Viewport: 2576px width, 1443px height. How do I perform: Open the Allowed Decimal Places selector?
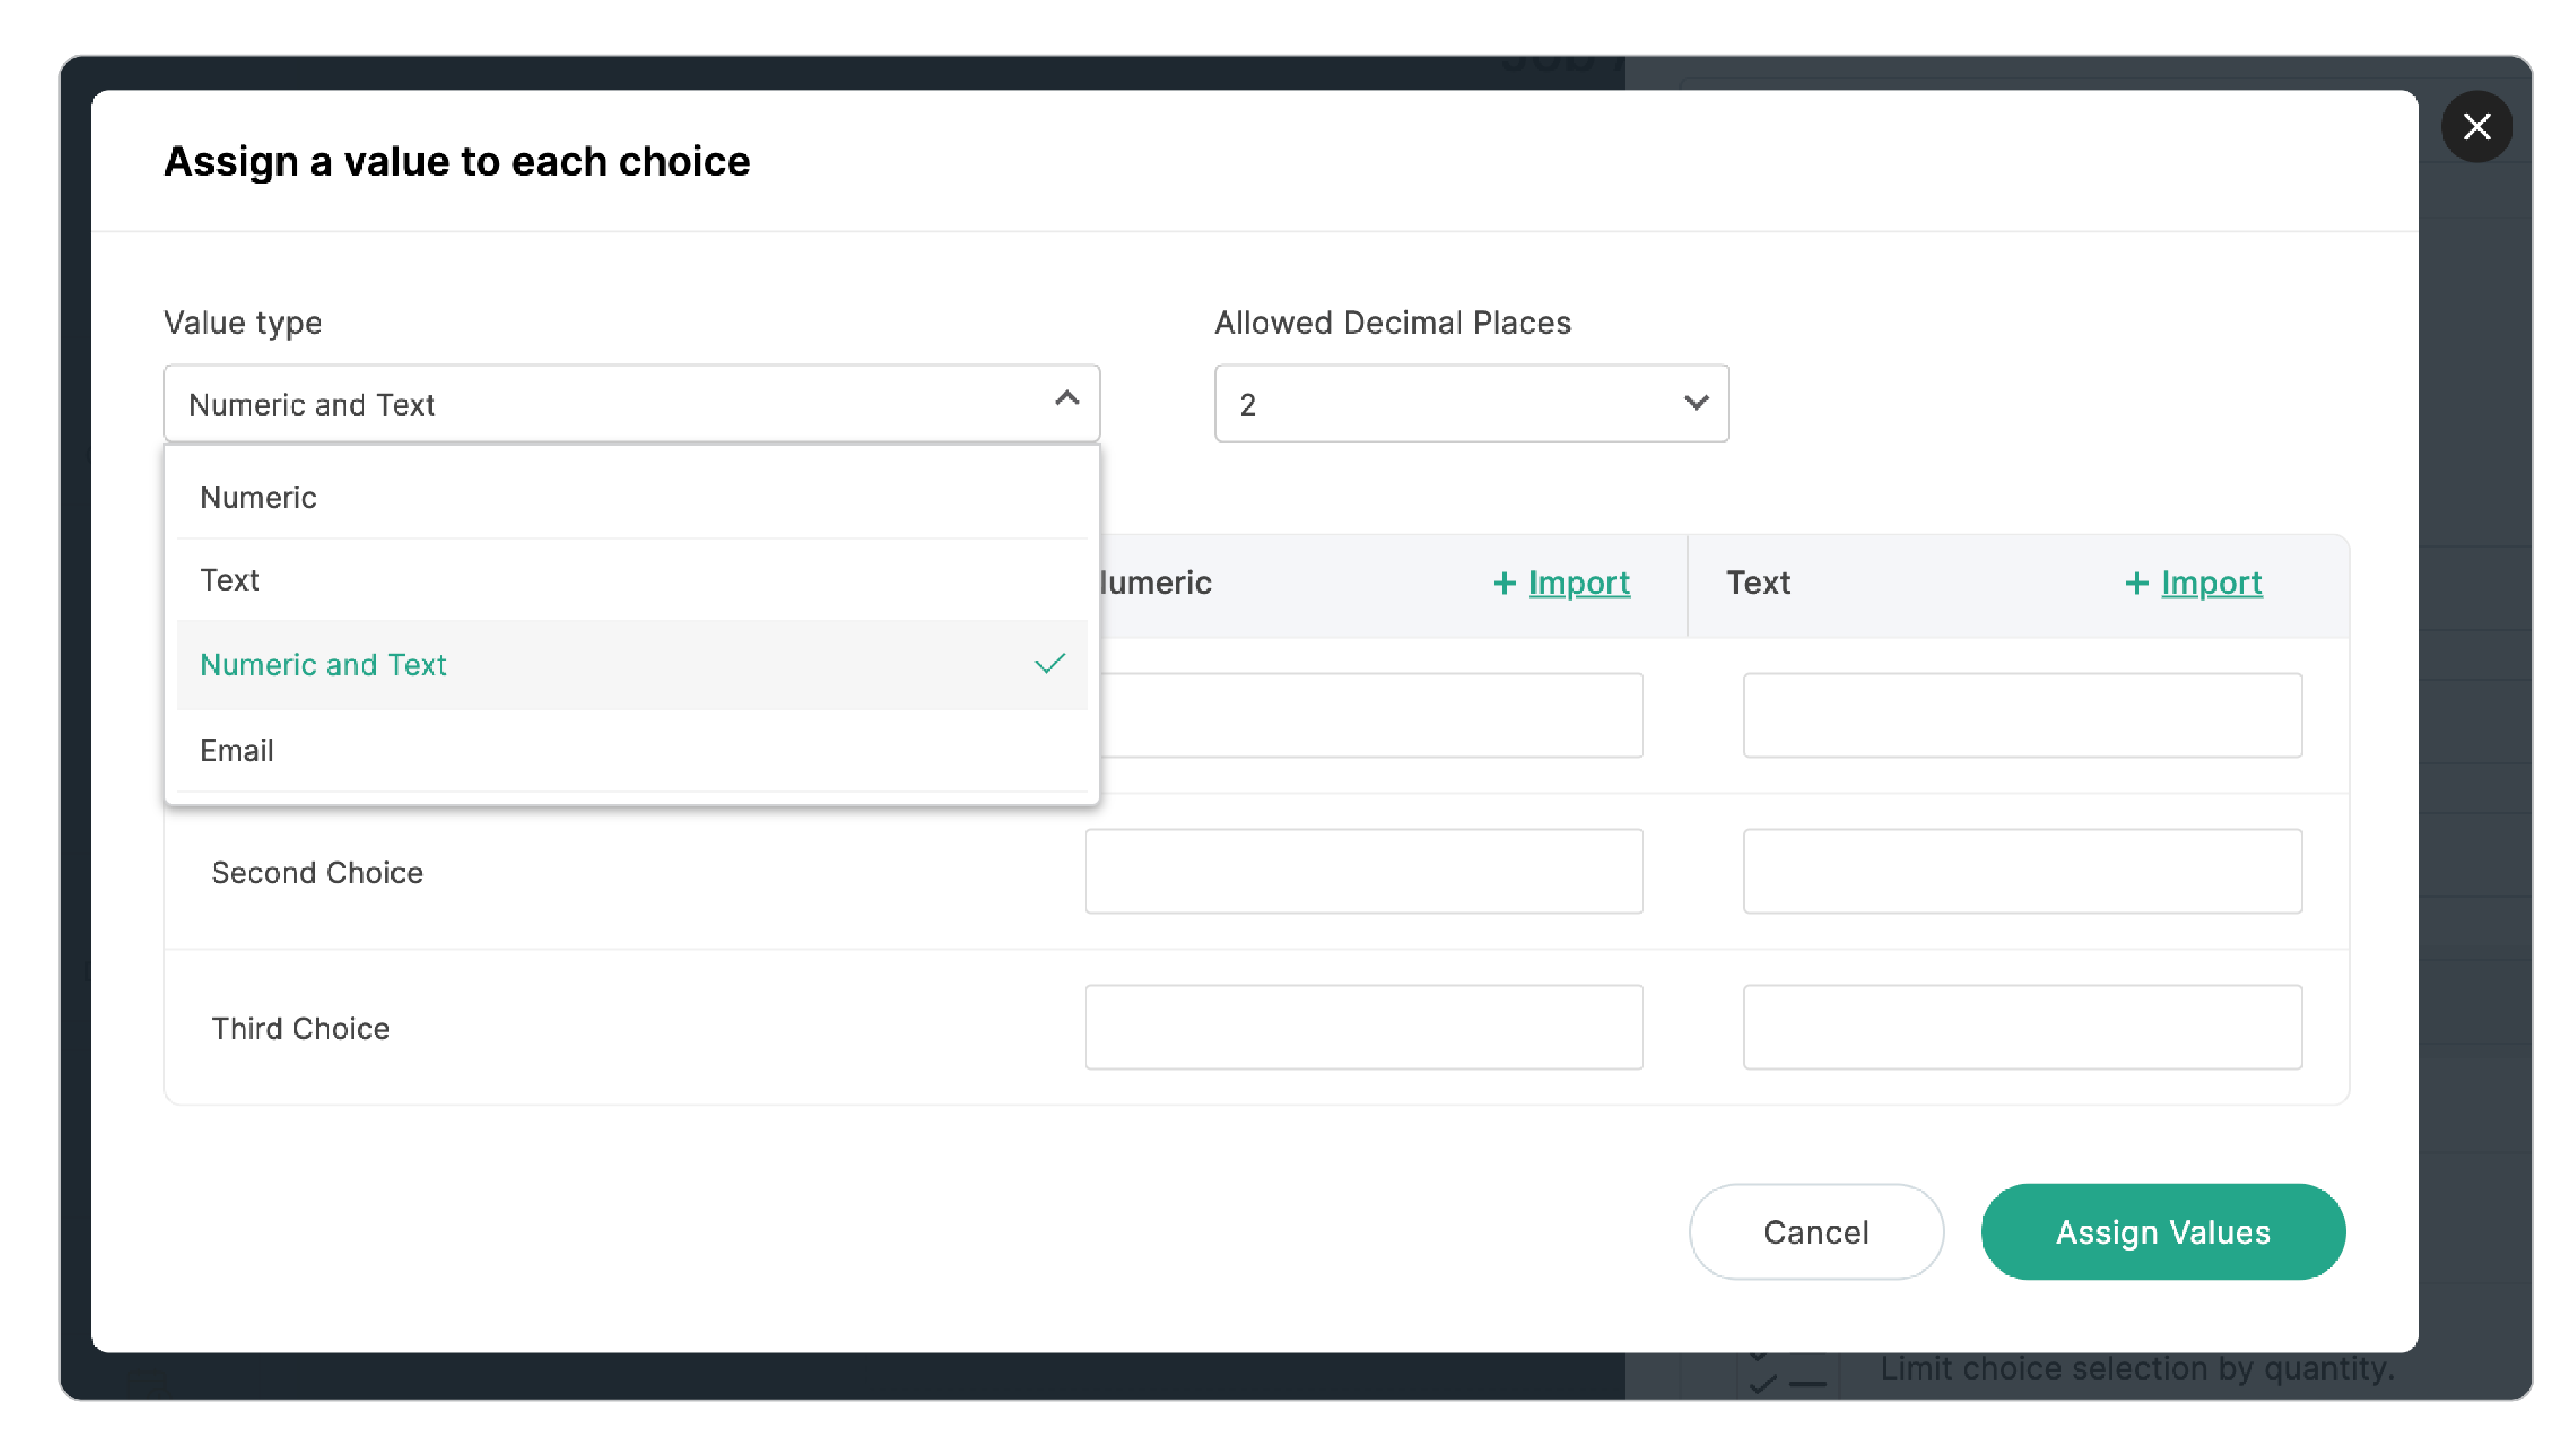(x=1470, y=403)
